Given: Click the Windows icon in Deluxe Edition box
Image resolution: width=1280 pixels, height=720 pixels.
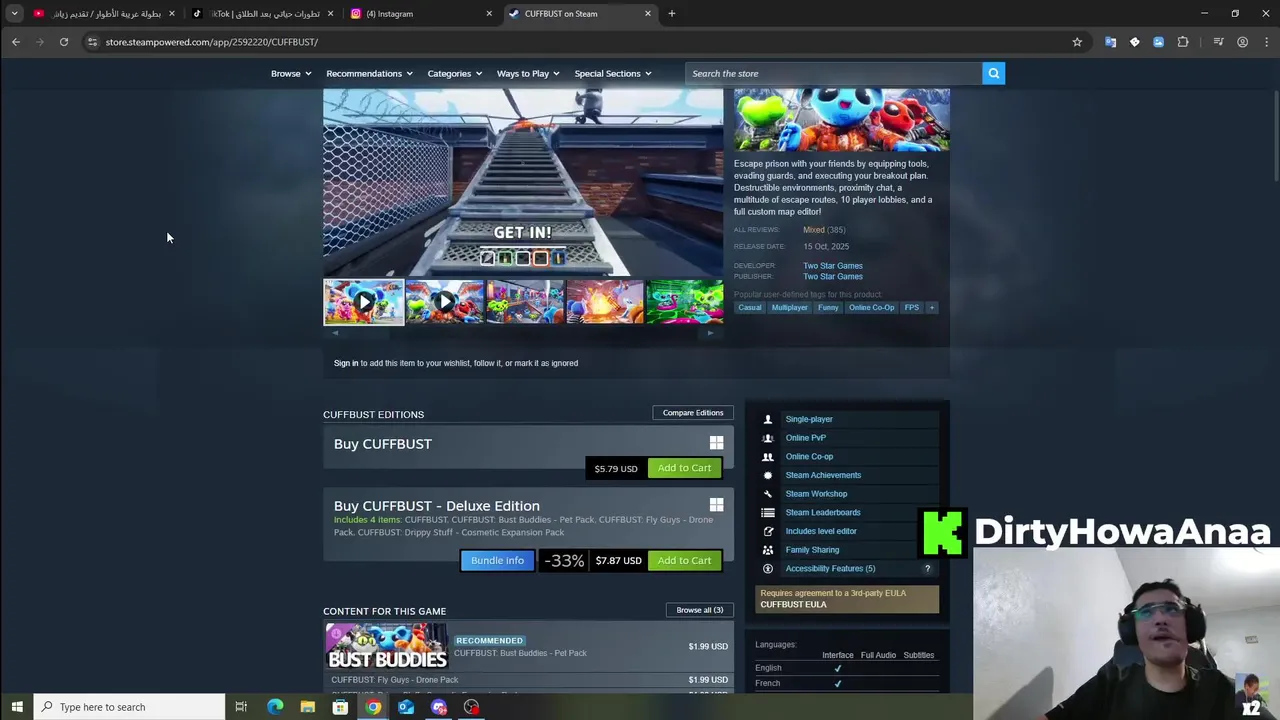Looking at the screenshot, I should tap(716, 505).
